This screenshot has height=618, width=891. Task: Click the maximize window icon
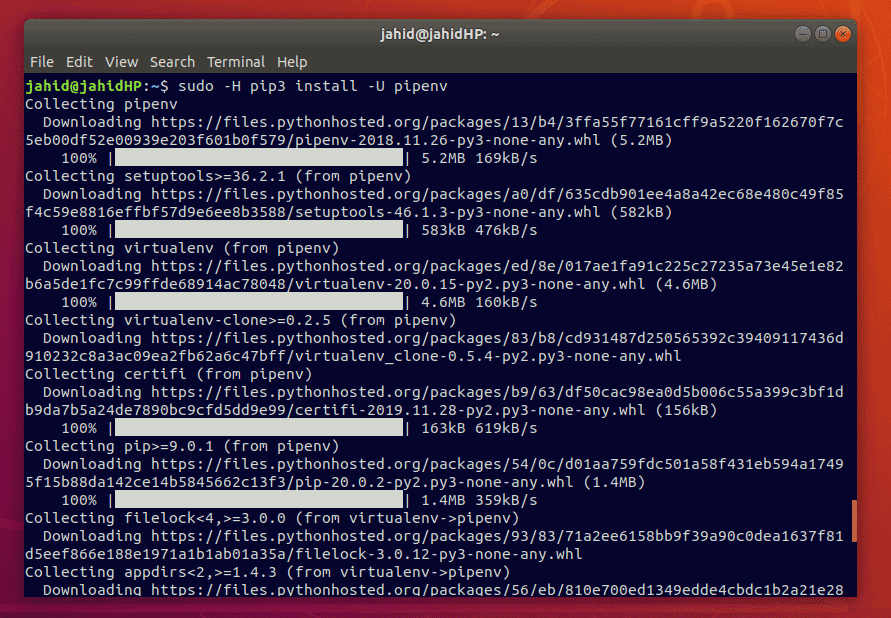pos(821,33)
